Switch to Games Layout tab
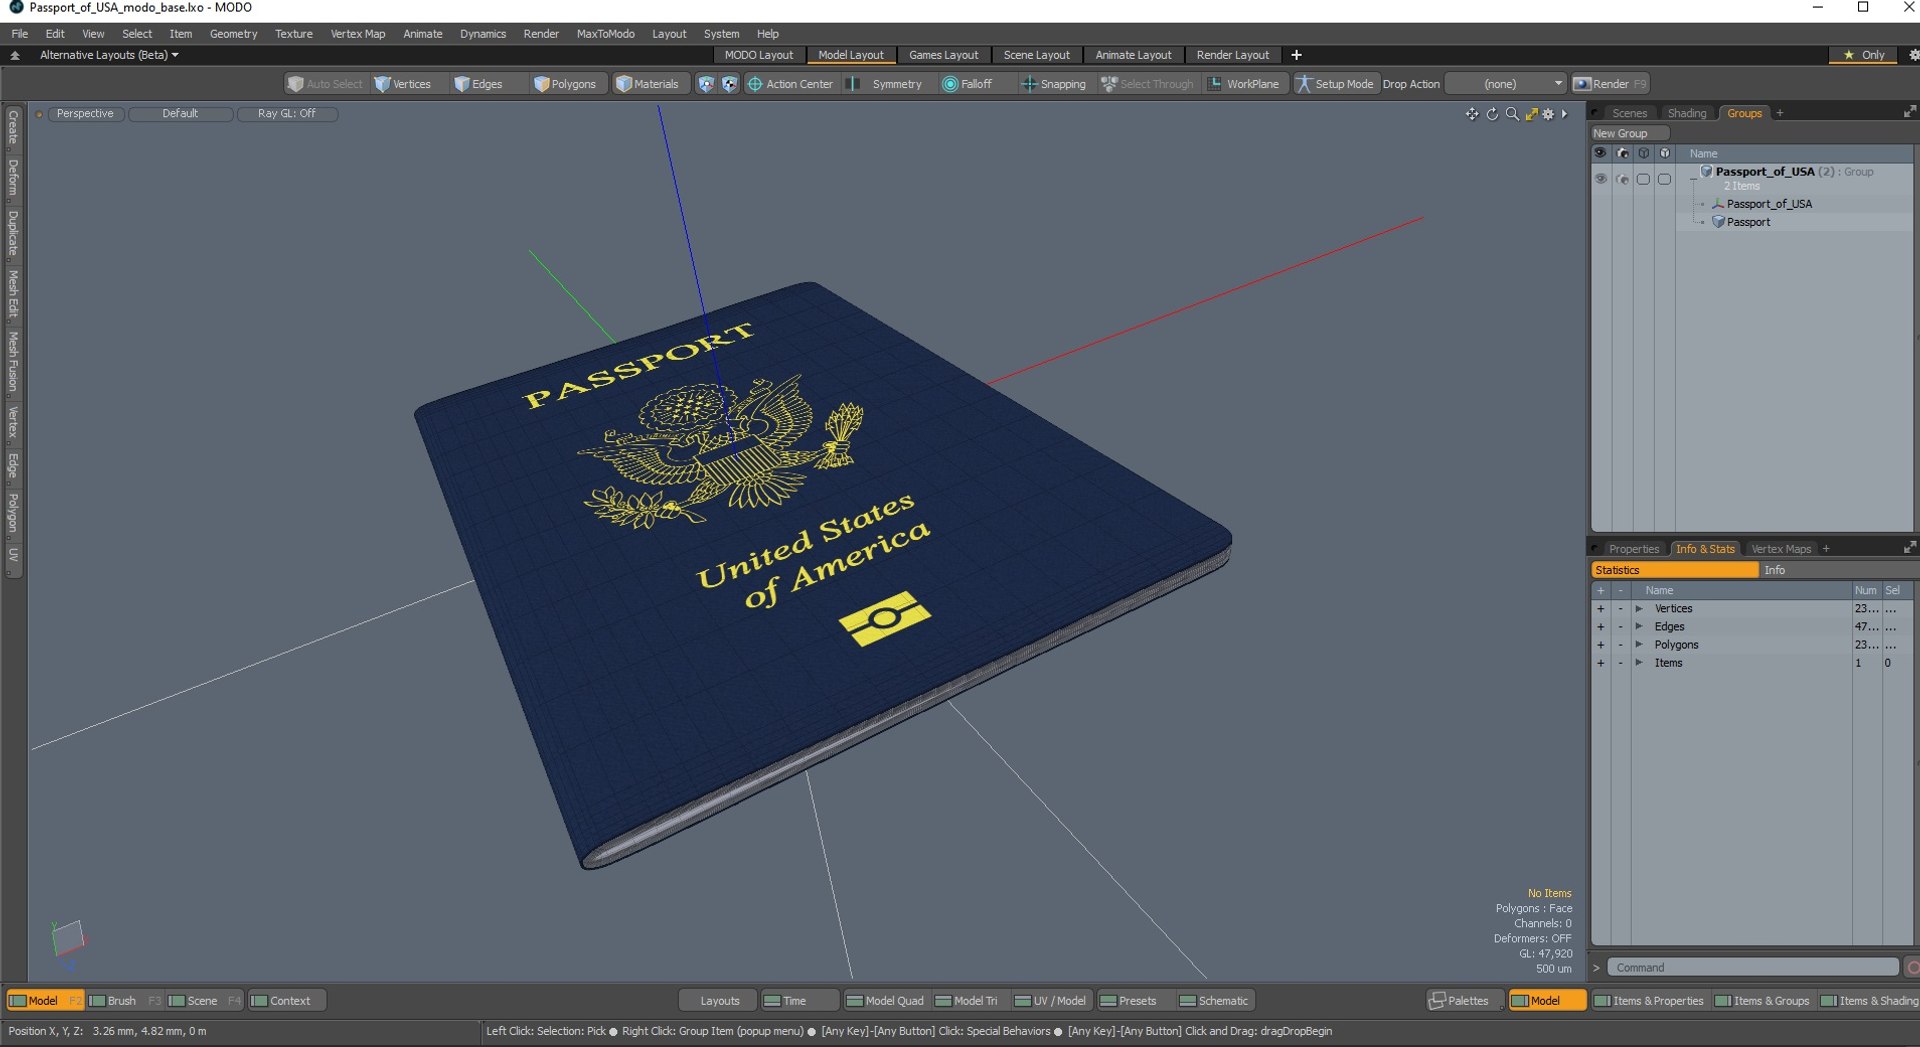Screen dimensions: 1920x1047 click(x=943, y=55)
